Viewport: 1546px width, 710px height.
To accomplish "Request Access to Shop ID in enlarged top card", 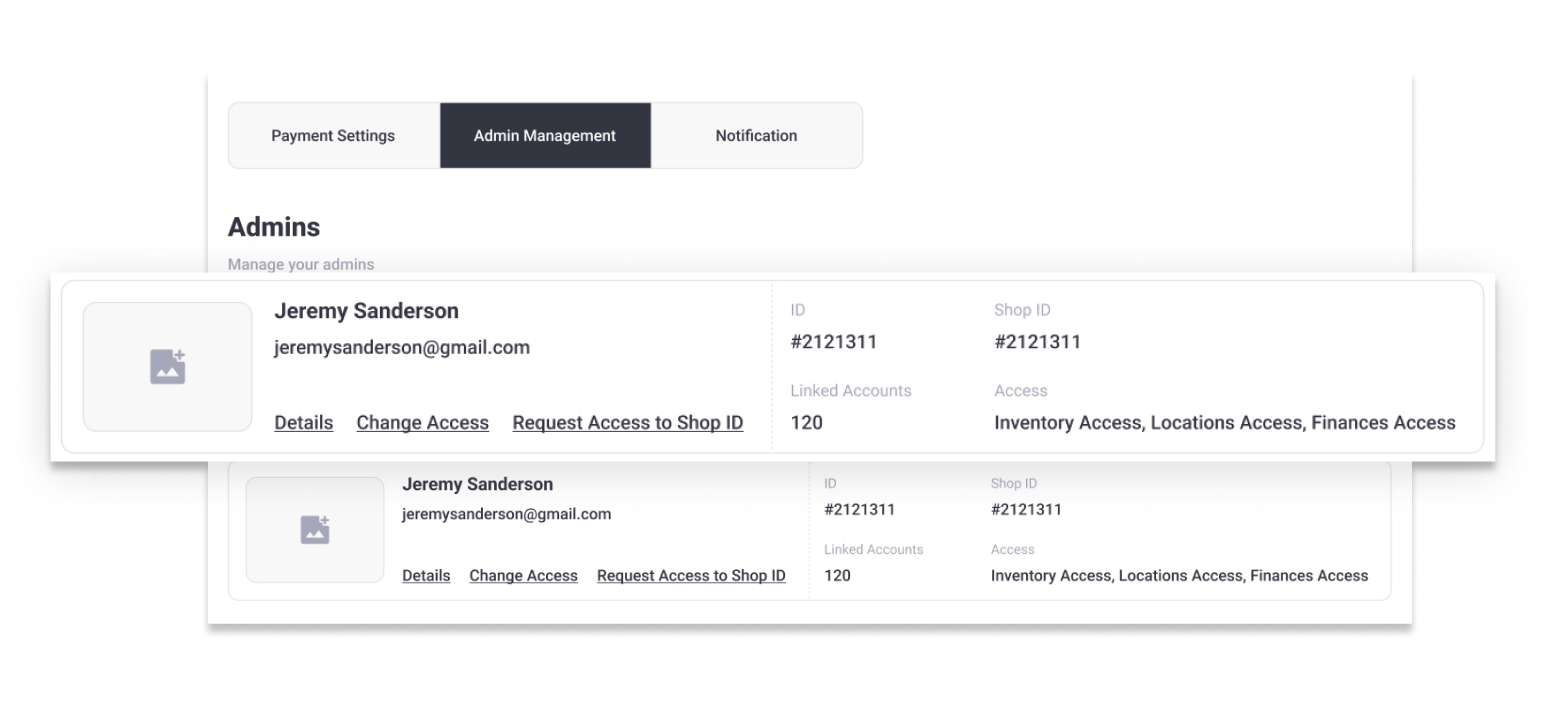I will 627,423.
